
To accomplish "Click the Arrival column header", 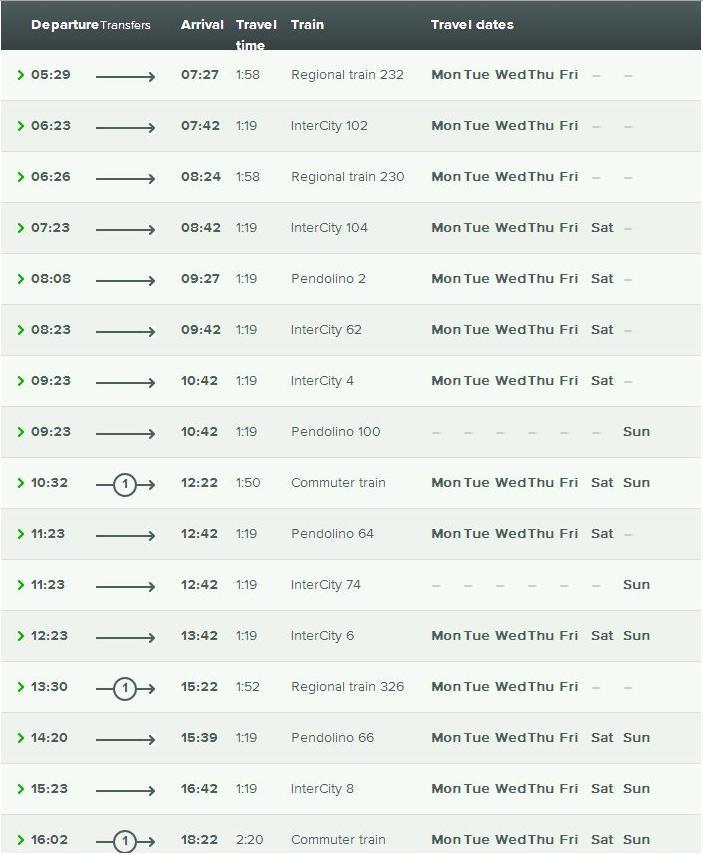I will click(202, 25).
